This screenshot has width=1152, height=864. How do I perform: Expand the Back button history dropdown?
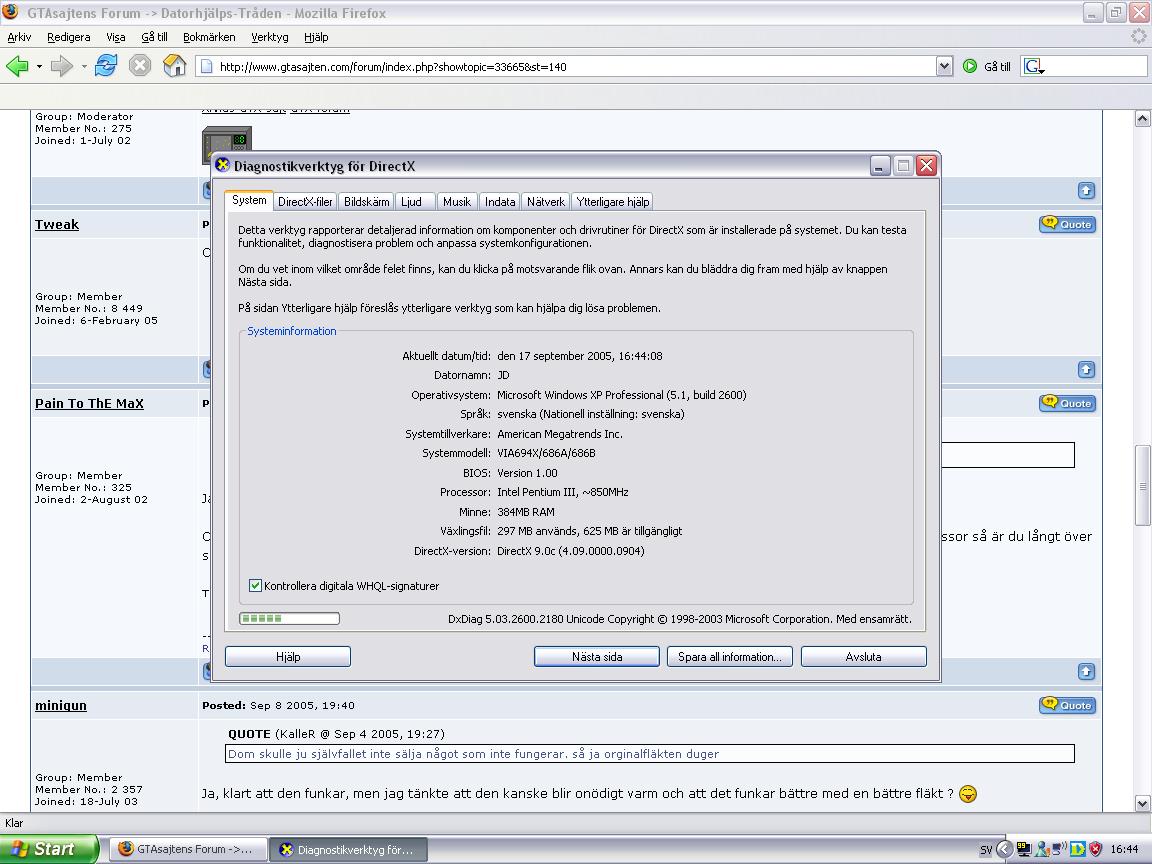pyautogui.click(x=39, y=67)
